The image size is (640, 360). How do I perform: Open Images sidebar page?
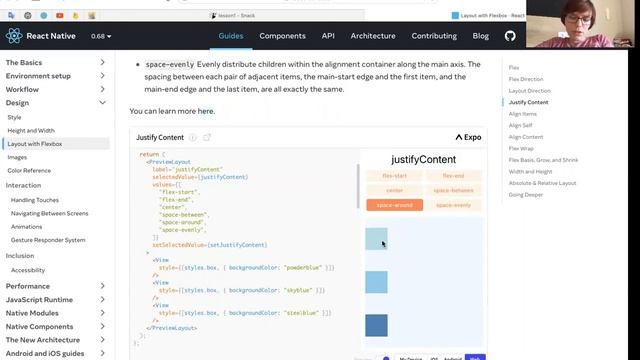click(17, 157)
